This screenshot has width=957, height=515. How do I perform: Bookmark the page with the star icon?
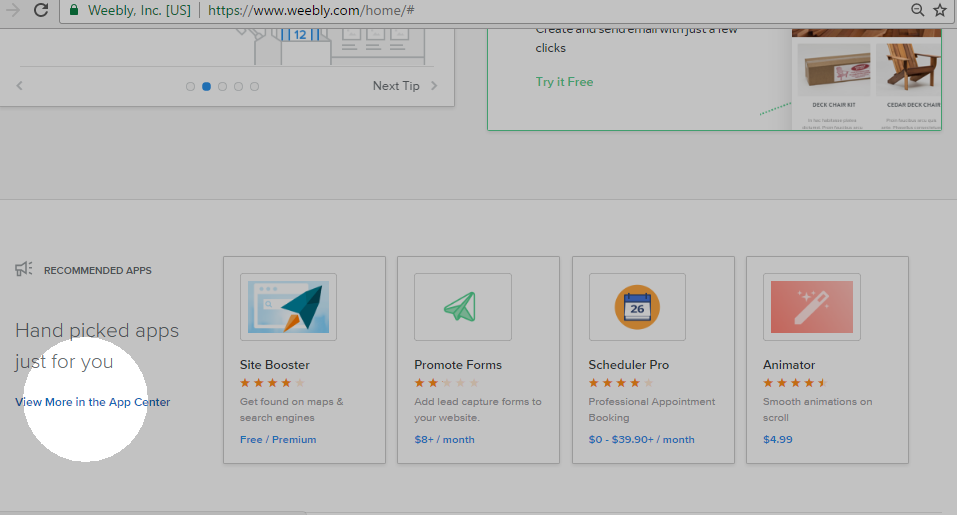(940, 10)
